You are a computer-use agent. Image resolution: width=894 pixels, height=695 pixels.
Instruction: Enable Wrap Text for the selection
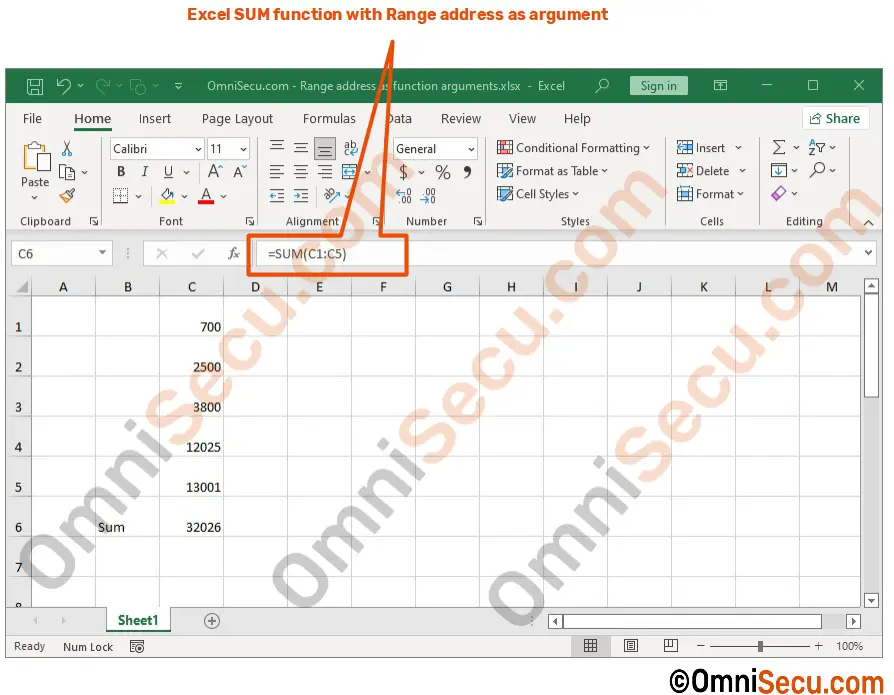pos(350,147)
